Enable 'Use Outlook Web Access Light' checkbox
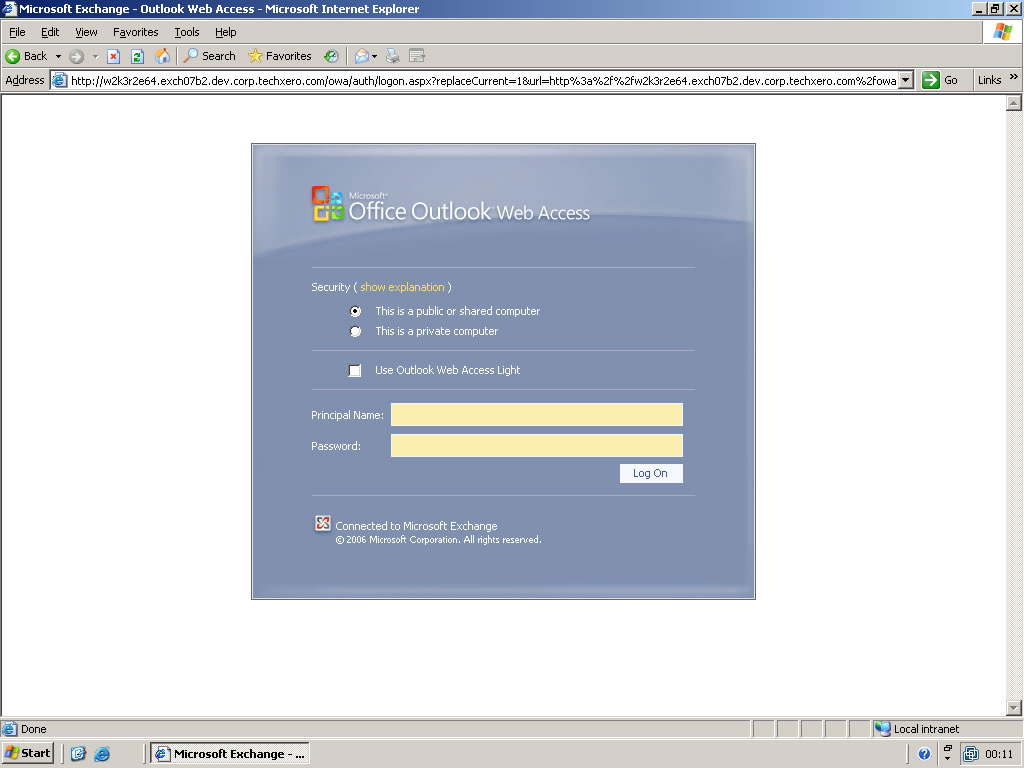The height and width of the screenshot is (768, 1024). [355, 370]
